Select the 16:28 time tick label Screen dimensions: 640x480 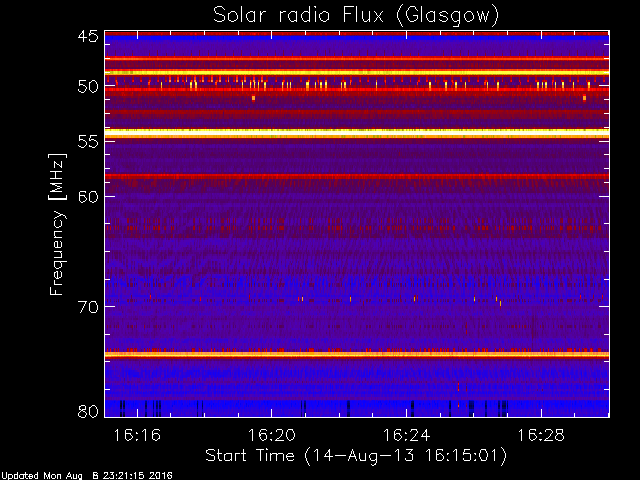coord(541,436)
